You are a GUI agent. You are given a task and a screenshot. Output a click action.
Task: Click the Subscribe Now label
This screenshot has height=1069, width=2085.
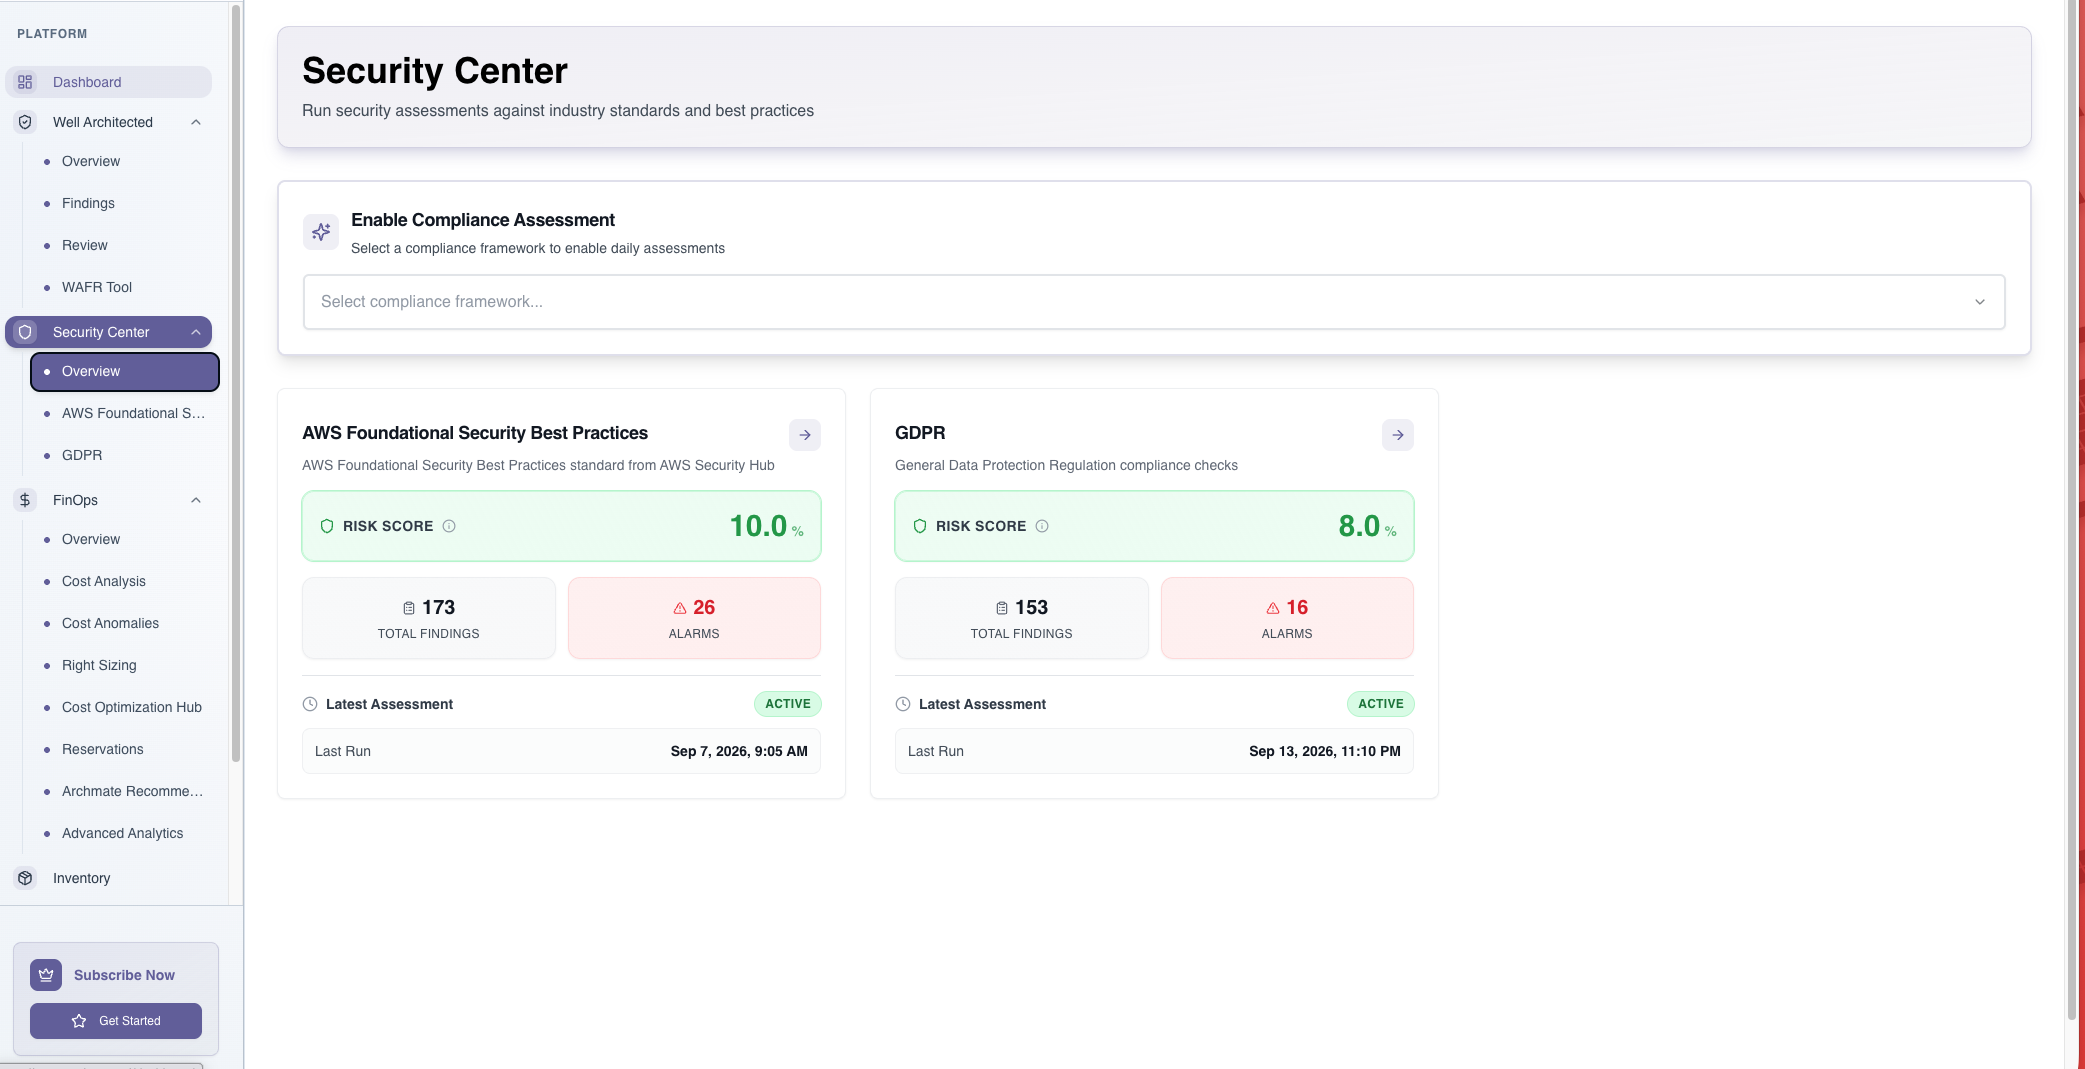coord(124,975)
